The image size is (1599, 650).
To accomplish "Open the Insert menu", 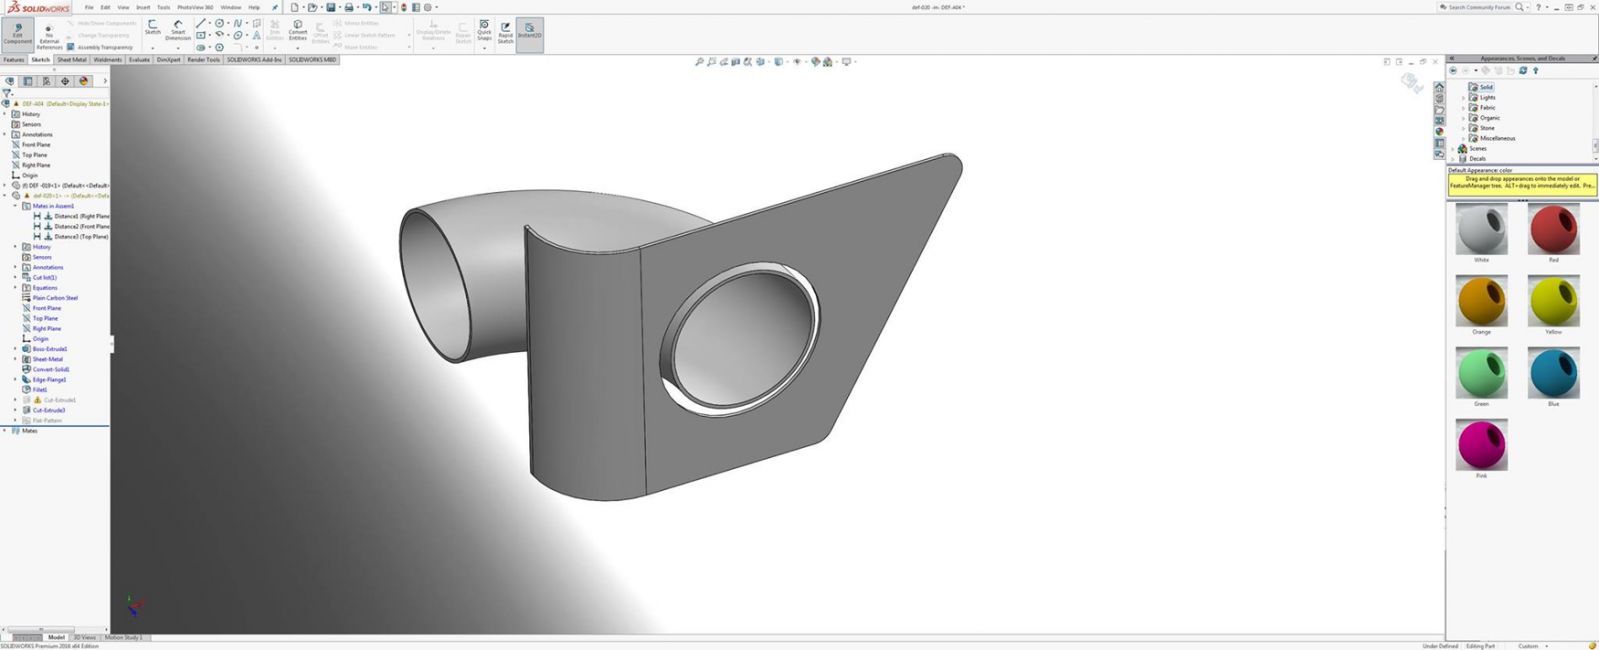I will 143,7.
